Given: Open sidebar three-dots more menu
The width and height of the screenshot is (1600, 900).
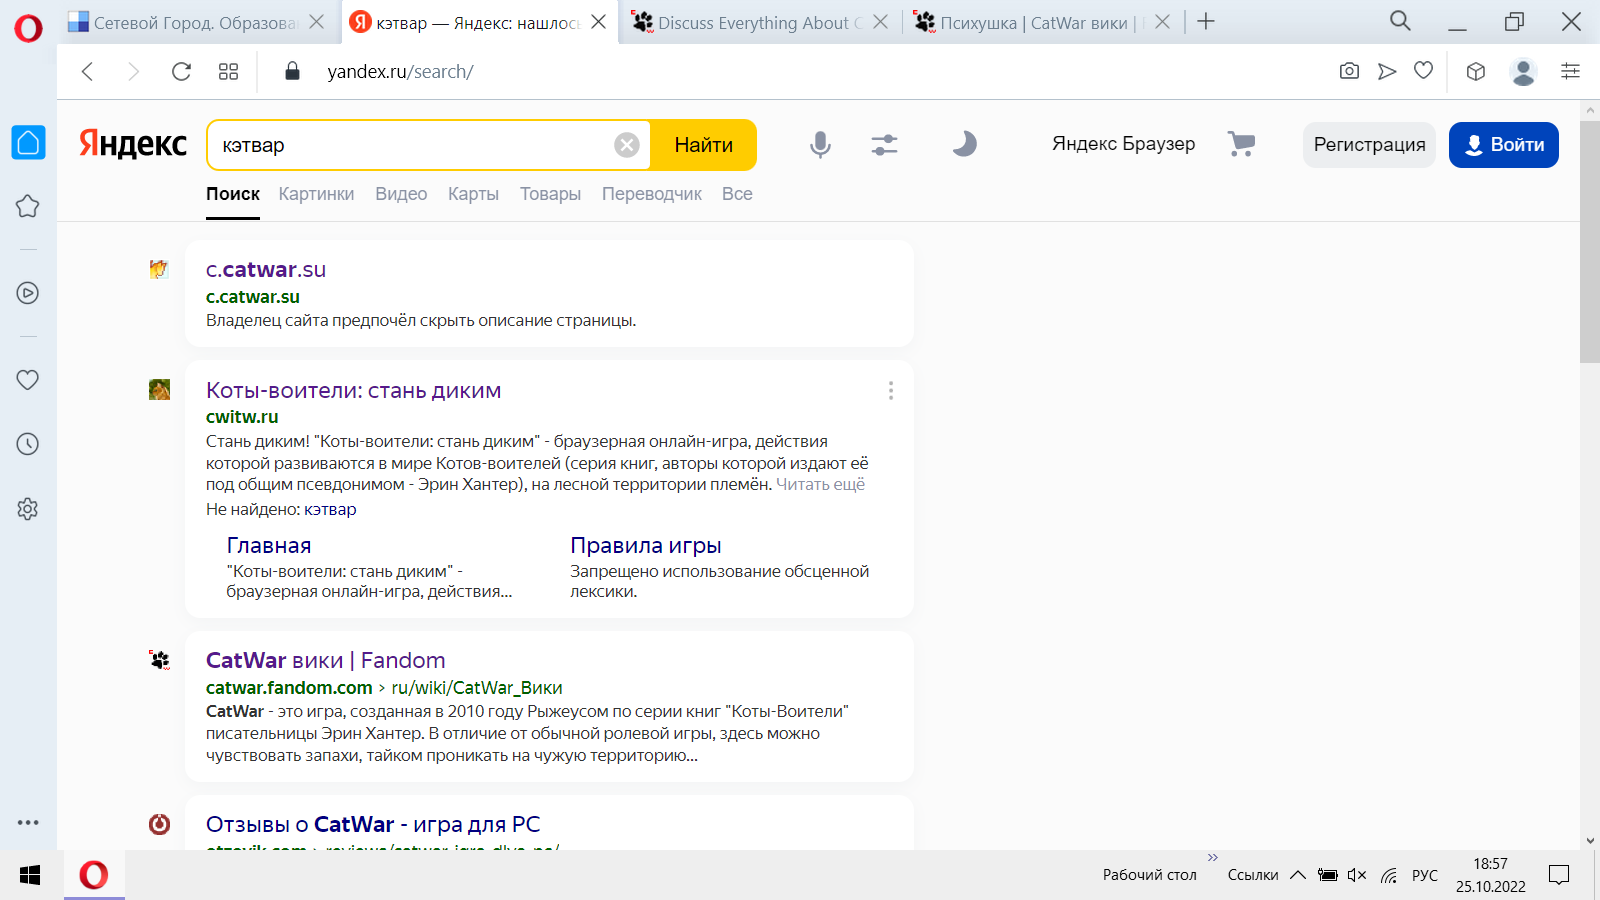Looking at the screenshot, I should (x=28, y=822).
